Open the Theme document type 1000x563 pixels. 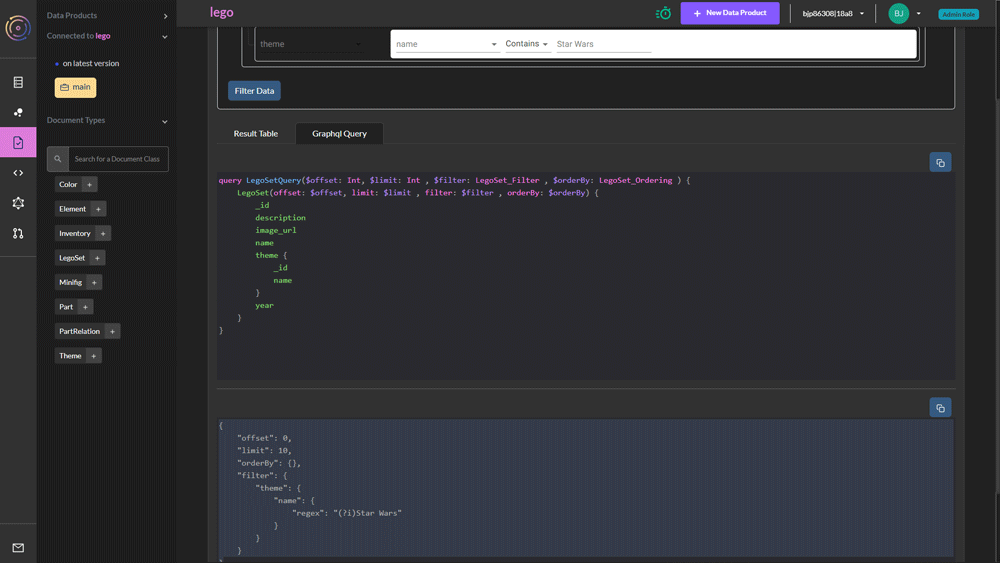click(x=70, y=356)
